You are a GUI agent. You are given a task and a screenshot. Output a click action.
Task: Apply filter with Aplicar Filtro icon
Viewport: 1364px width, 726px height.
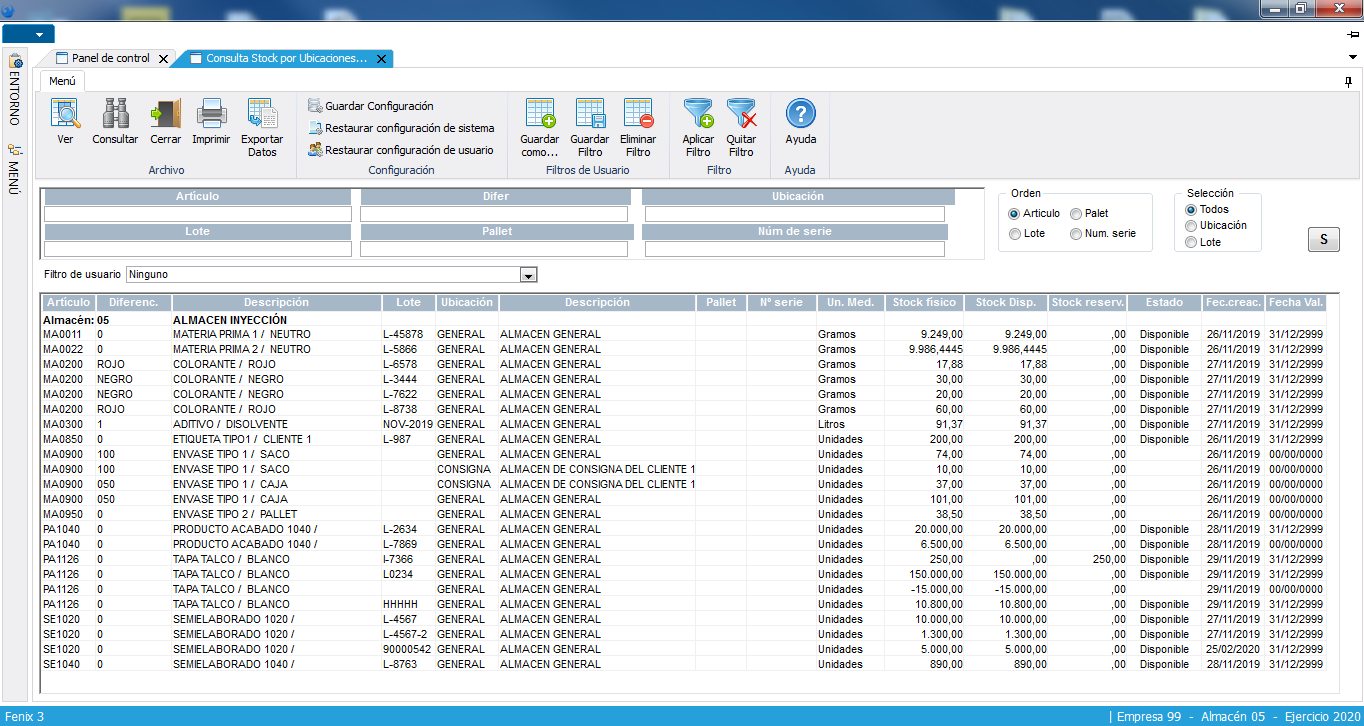coord(698,115)
